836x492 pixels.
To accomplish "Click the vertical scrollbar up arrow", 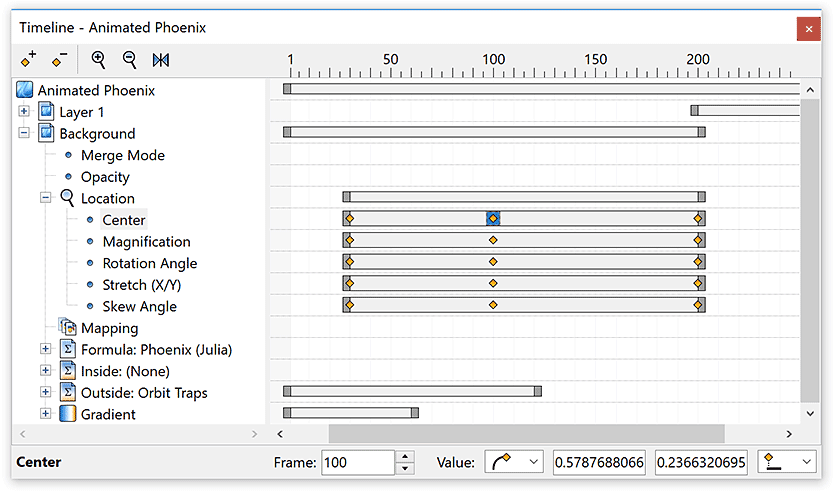I will pos(810,90).
